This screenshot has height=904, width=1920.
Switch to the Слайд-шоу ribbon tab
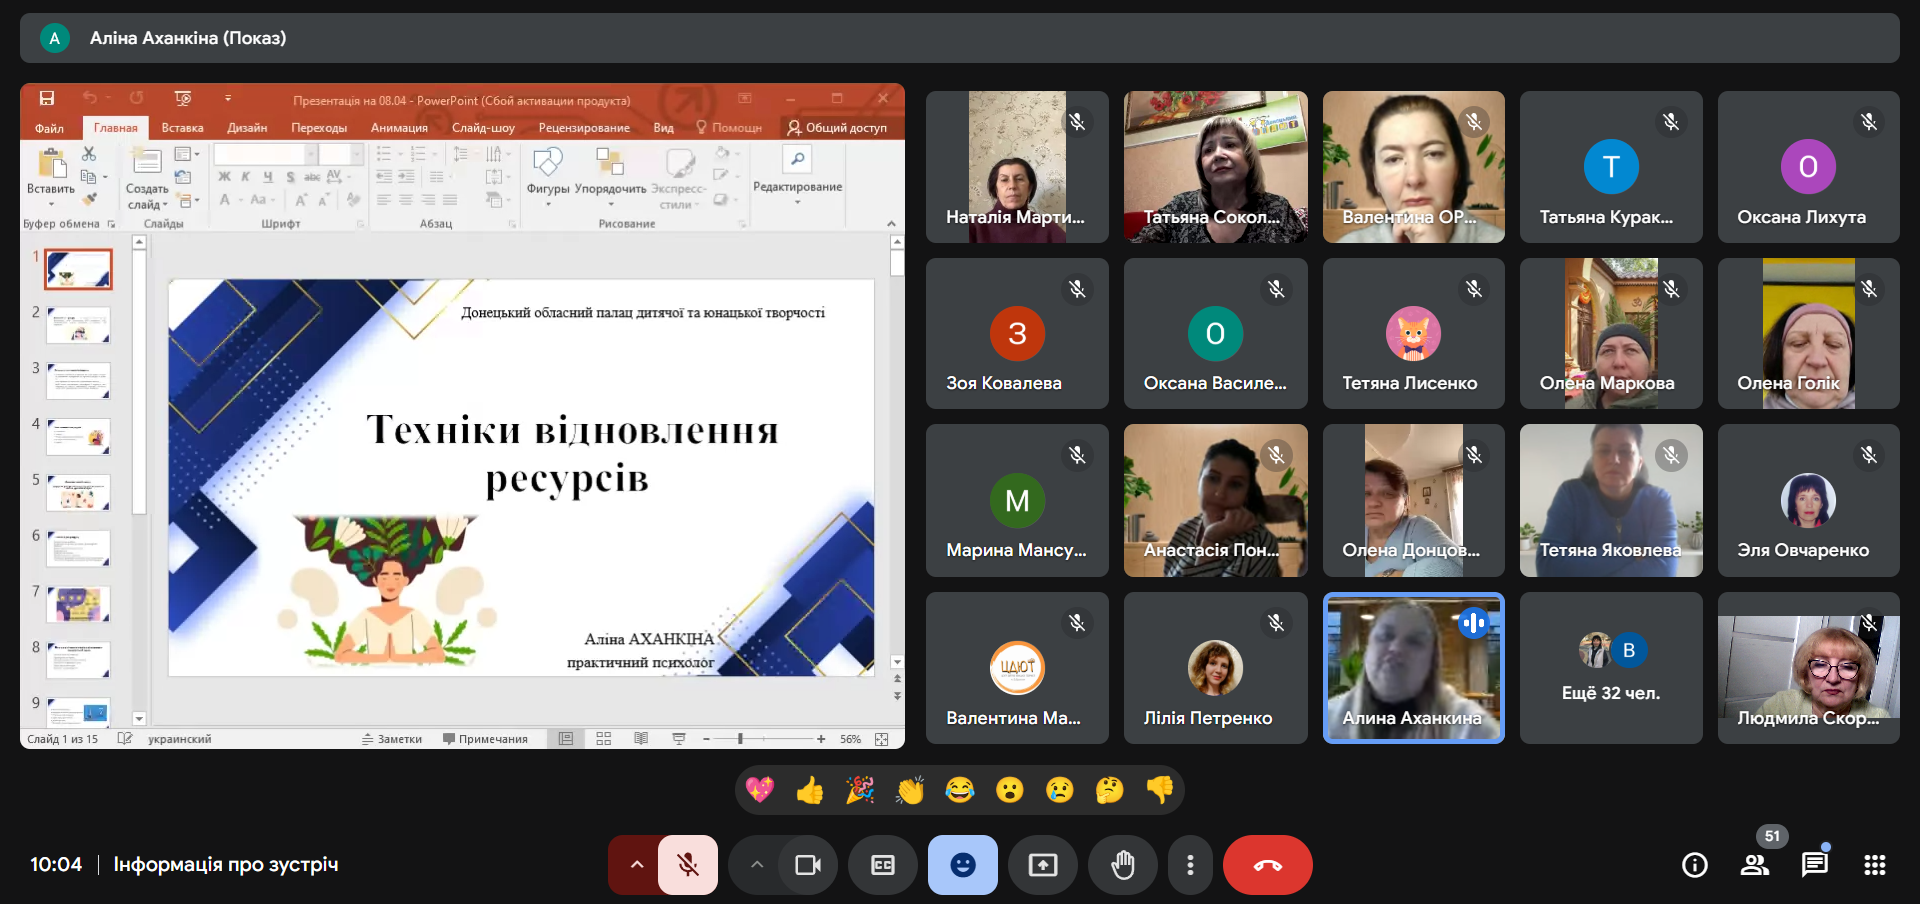click(483, 128)
